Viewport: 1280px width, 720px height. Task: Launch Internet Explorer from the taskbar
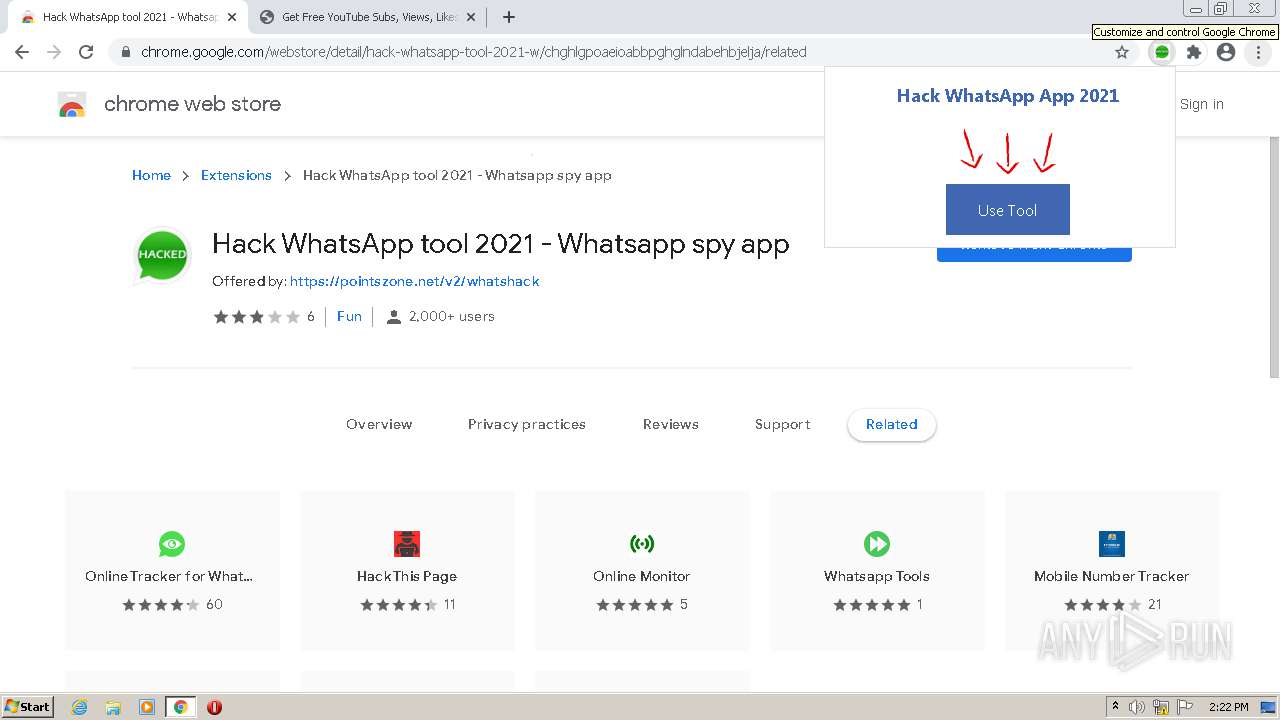pyautogui.click(x=79, y=707)
